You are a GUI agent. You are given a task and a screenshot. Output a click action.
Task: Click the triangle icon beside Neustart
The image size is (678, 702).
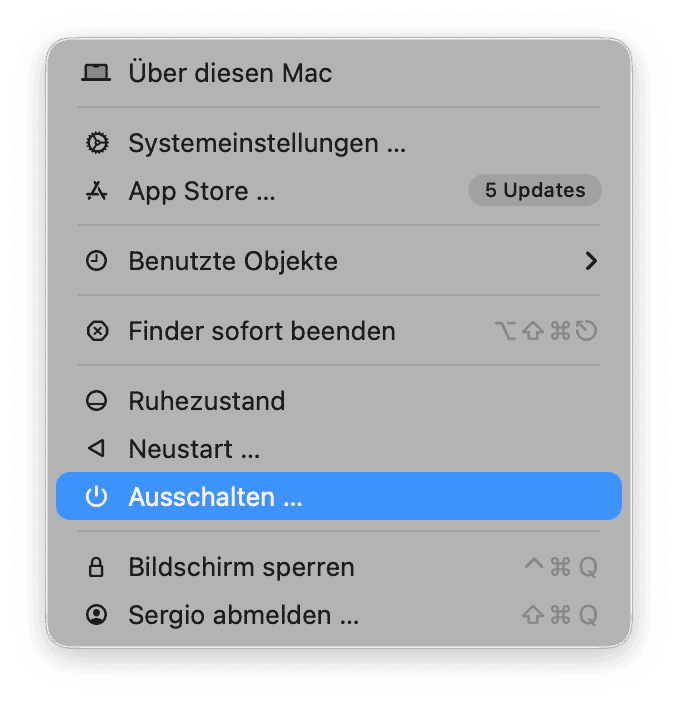96,449
